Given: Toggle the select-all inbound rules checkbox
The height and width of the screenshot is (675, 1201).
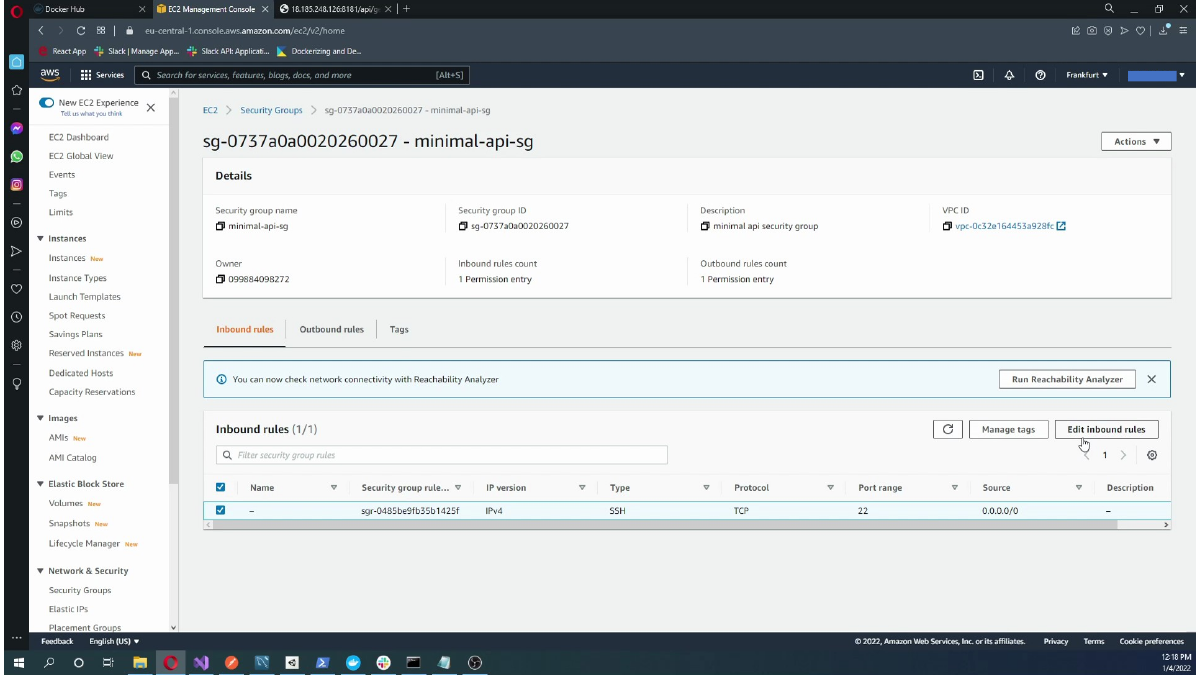Looking at the screenshot, I should [x=221, y=488].
